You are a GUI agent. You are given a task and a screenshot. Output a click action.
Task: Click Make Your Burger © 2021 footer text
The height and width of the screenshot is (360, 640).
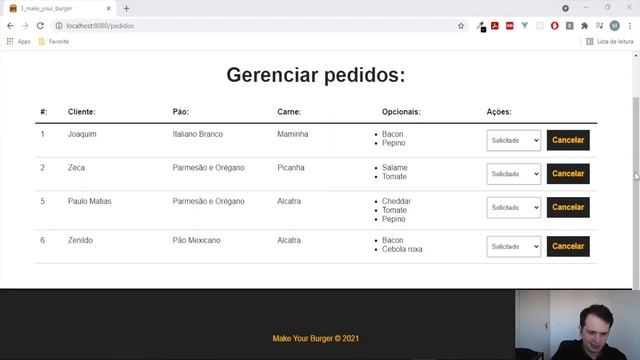(316, 338)
